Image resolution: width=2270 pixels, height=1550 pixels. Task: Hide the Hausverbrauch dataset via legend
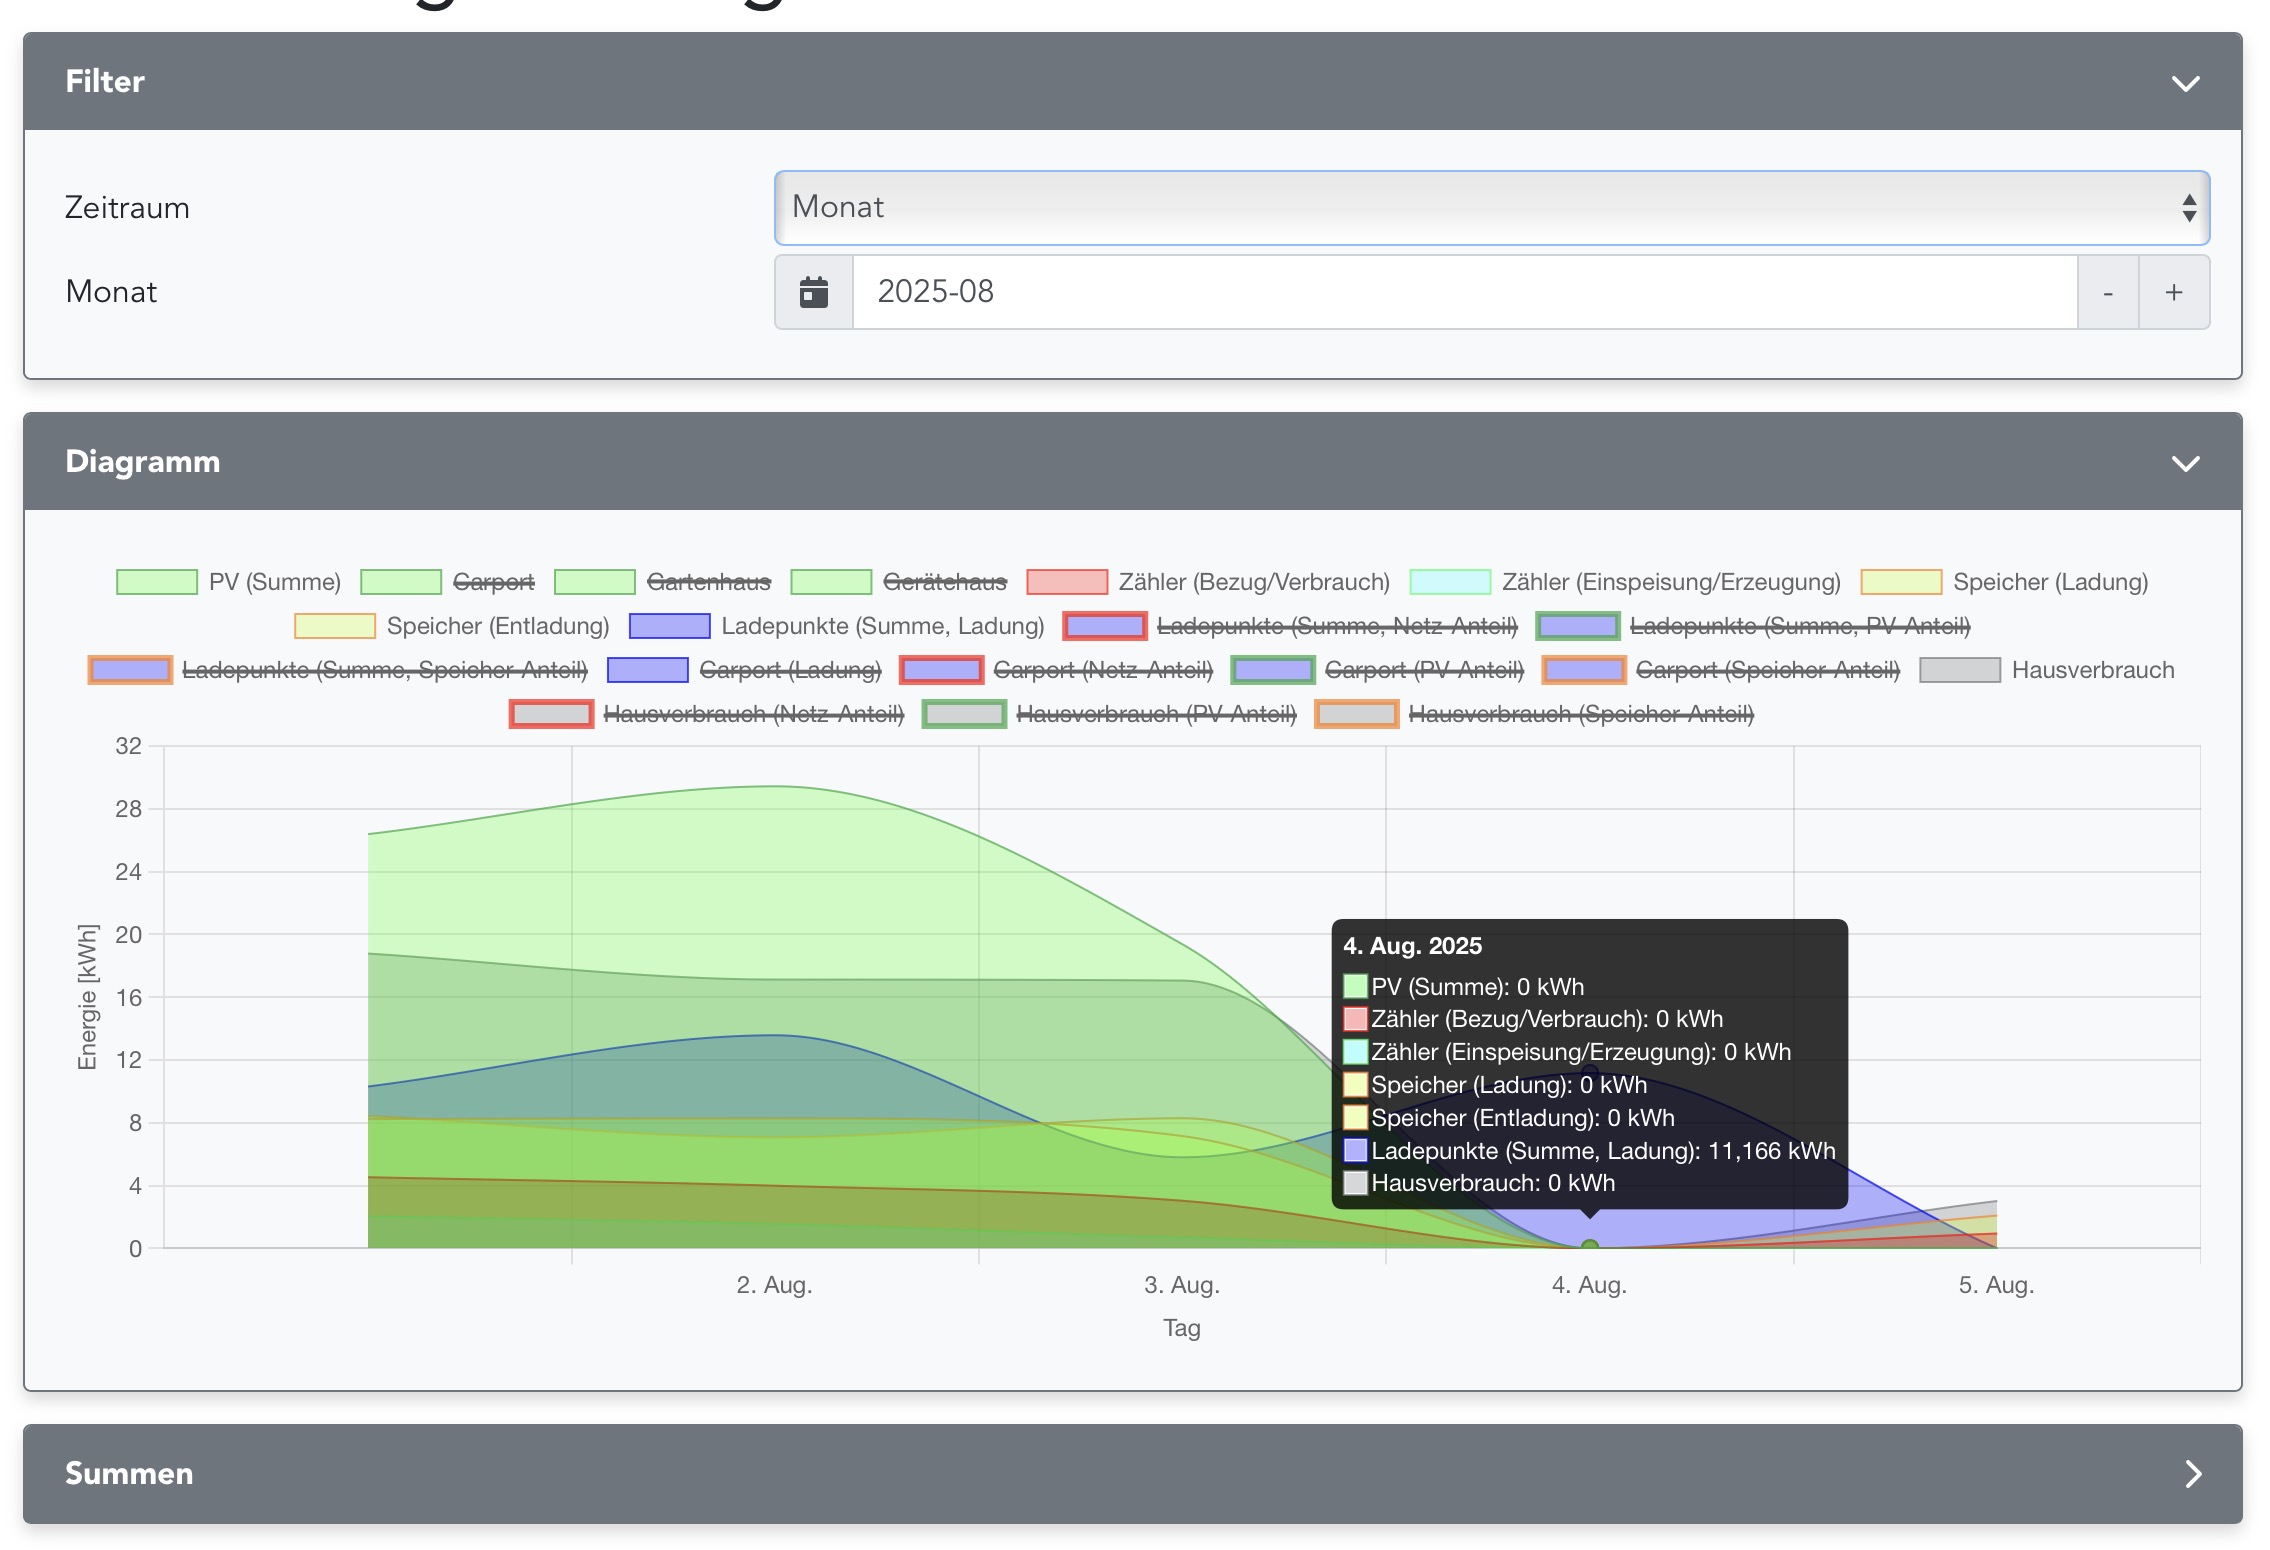pyautogui.click(x=2092, y=670)
